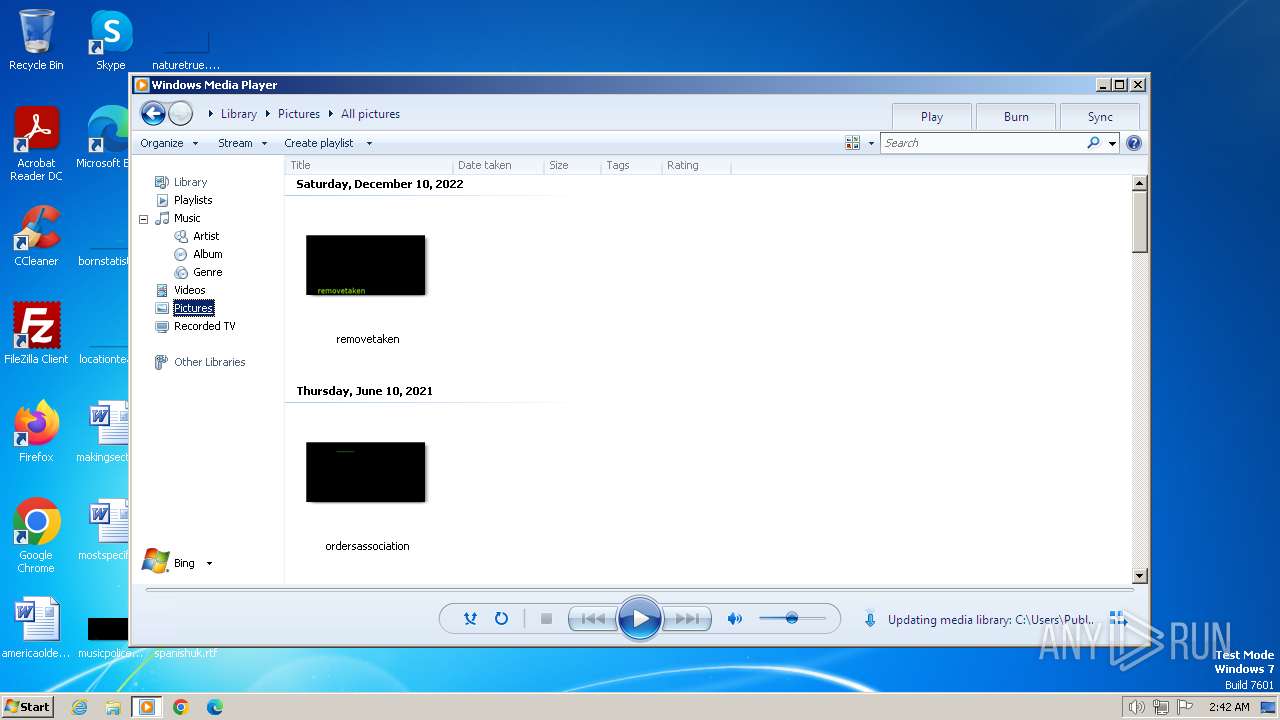
Task: Focus the library Search field
Action: [x=982, y=143]
